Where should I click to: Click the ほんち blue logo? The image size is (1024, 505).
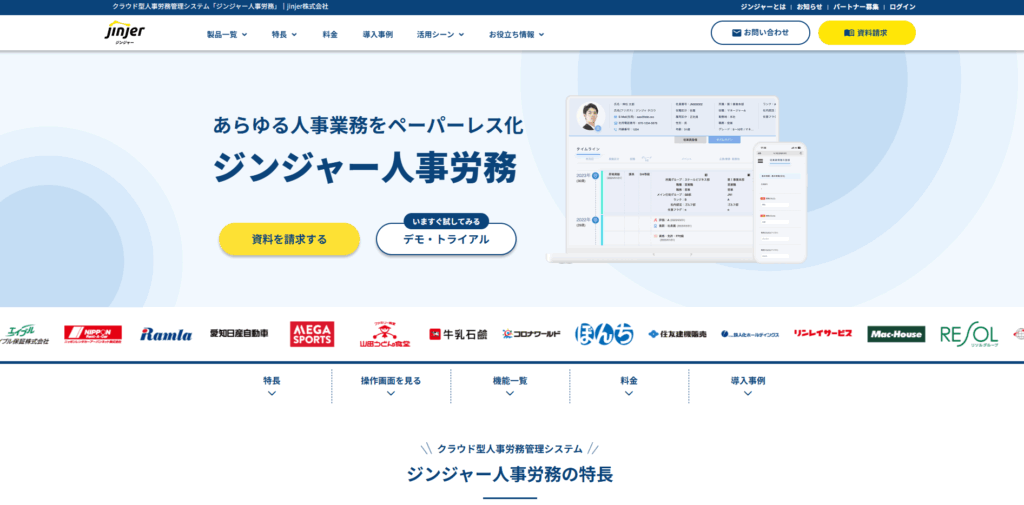tap(604, 334)
